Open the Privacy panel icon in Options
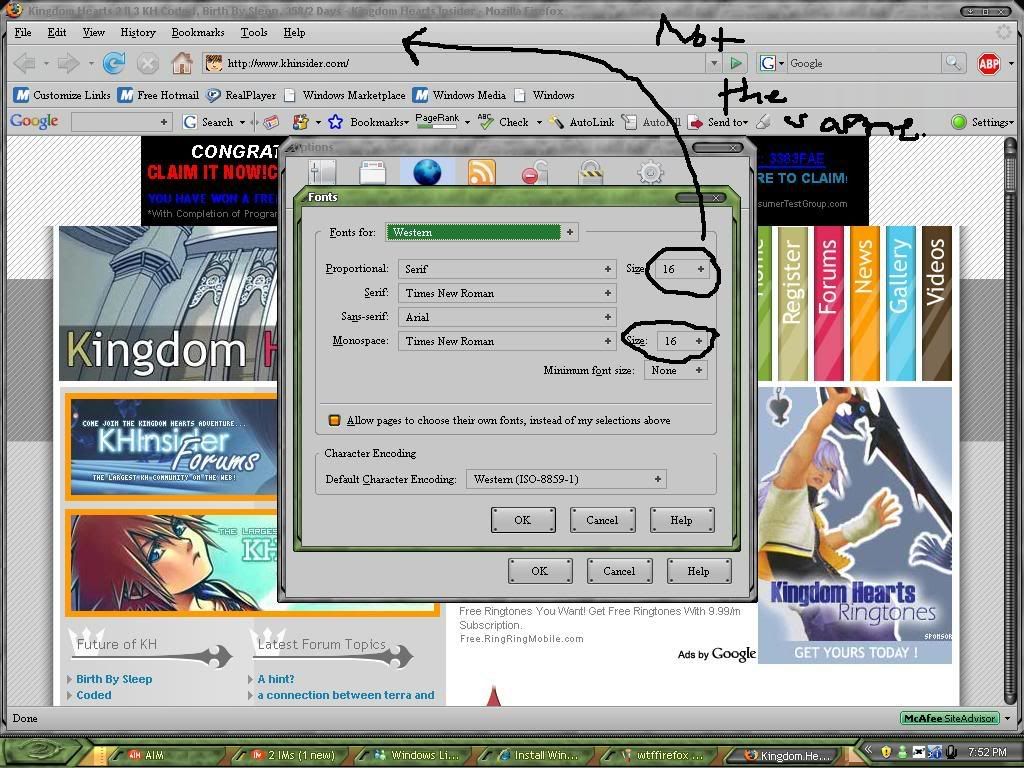1024x768 pixels. [x=534, y=172]
